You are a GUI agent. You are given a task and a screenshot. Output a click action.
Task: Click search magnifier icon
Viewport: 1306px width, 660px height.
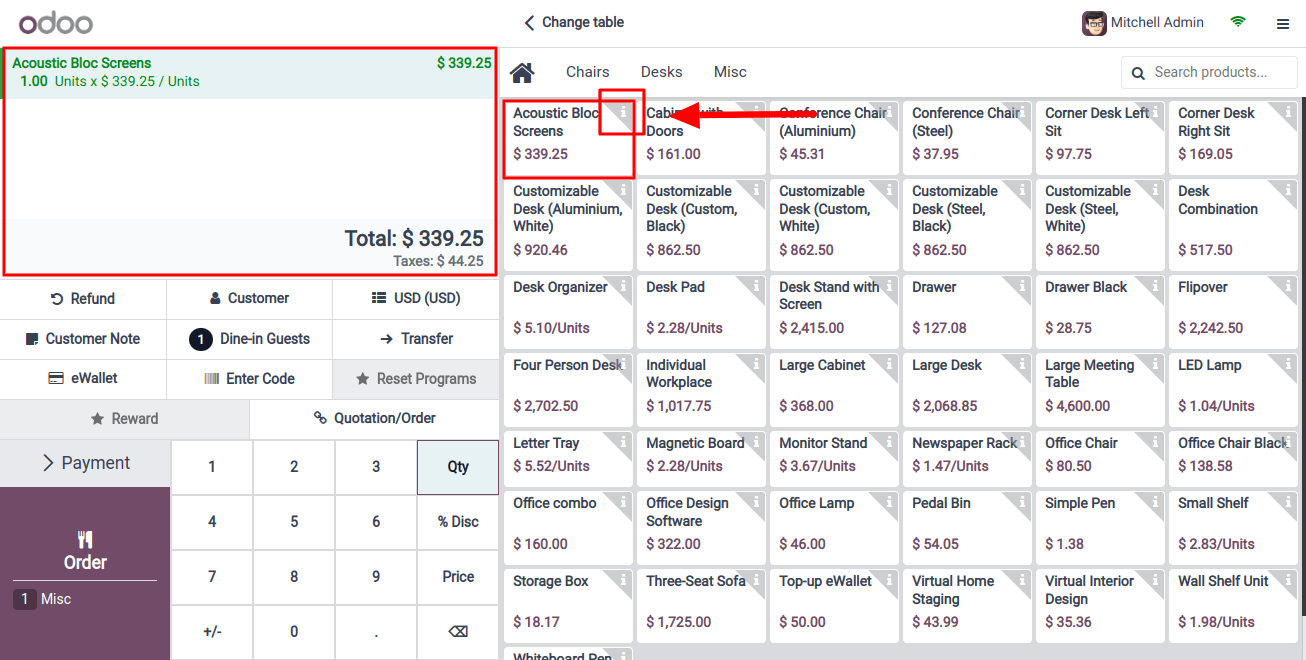tap(1138, 73)
